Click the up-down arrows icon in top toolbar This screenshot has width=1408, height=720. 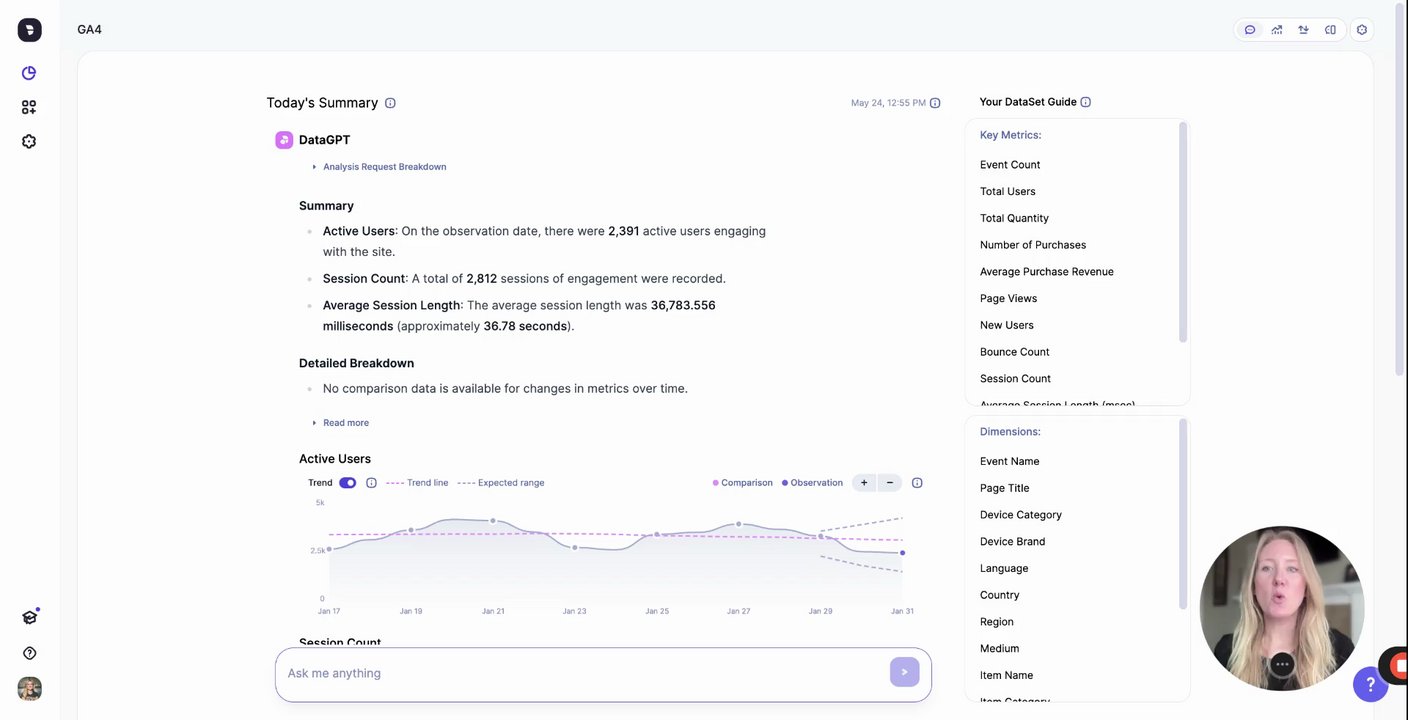point(1304,30)
